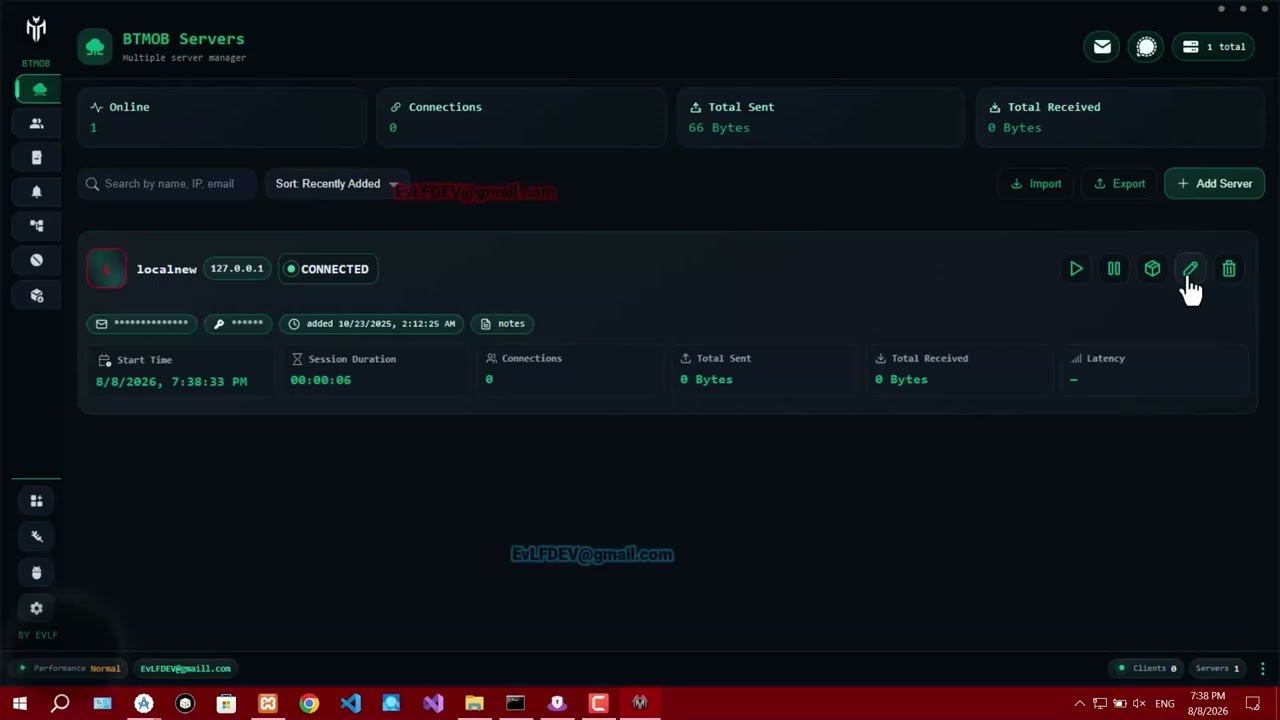Click the Export button
The image size is (1280, 720).
coord(1119,184)
